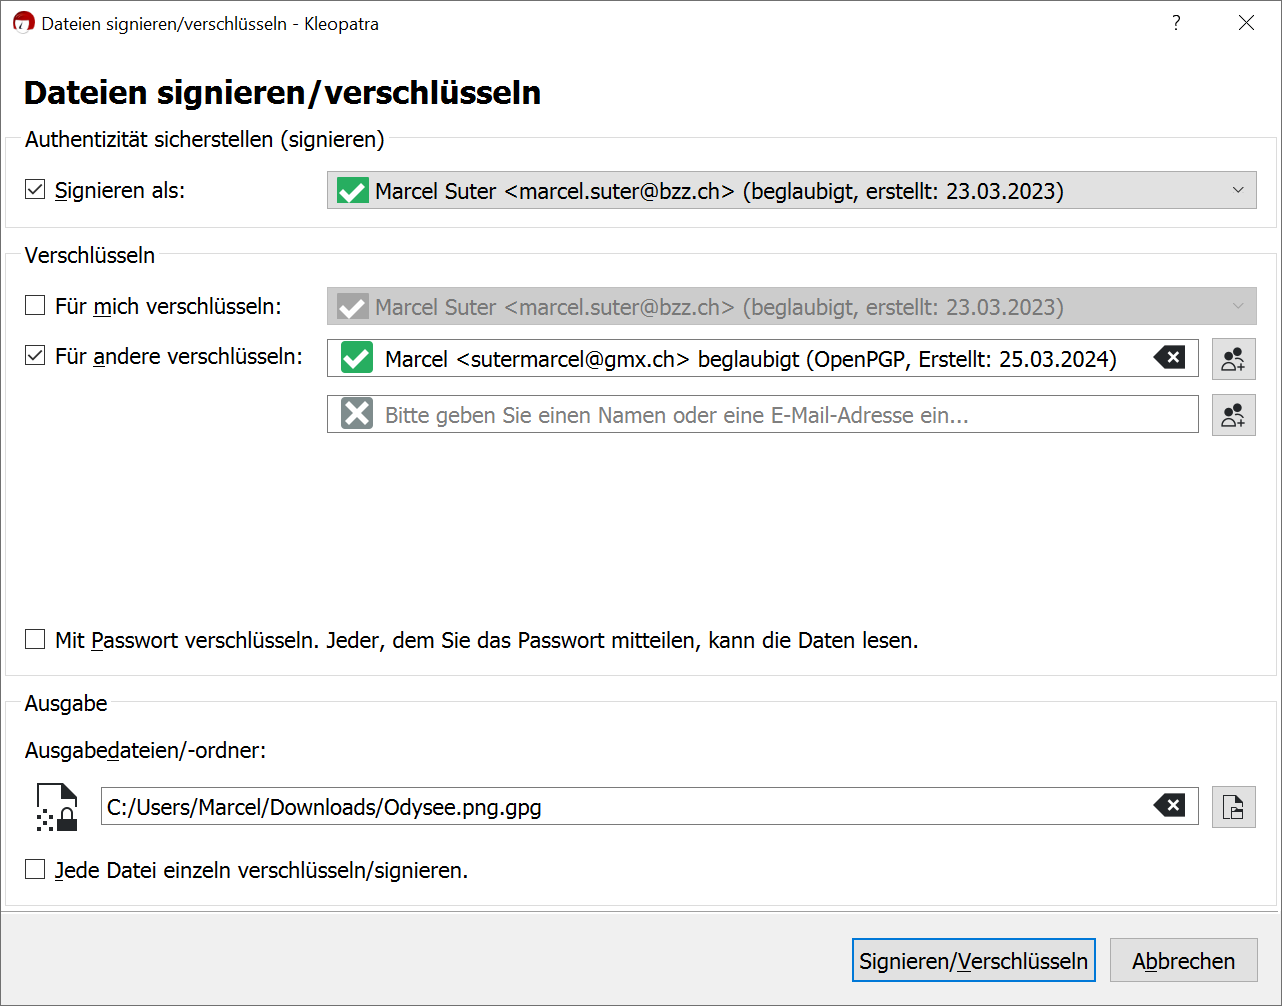Open key selection beside the Marcel recipient
Image resolution: width=1282 pixels, height=1006 pixels.
[1233, 359]
